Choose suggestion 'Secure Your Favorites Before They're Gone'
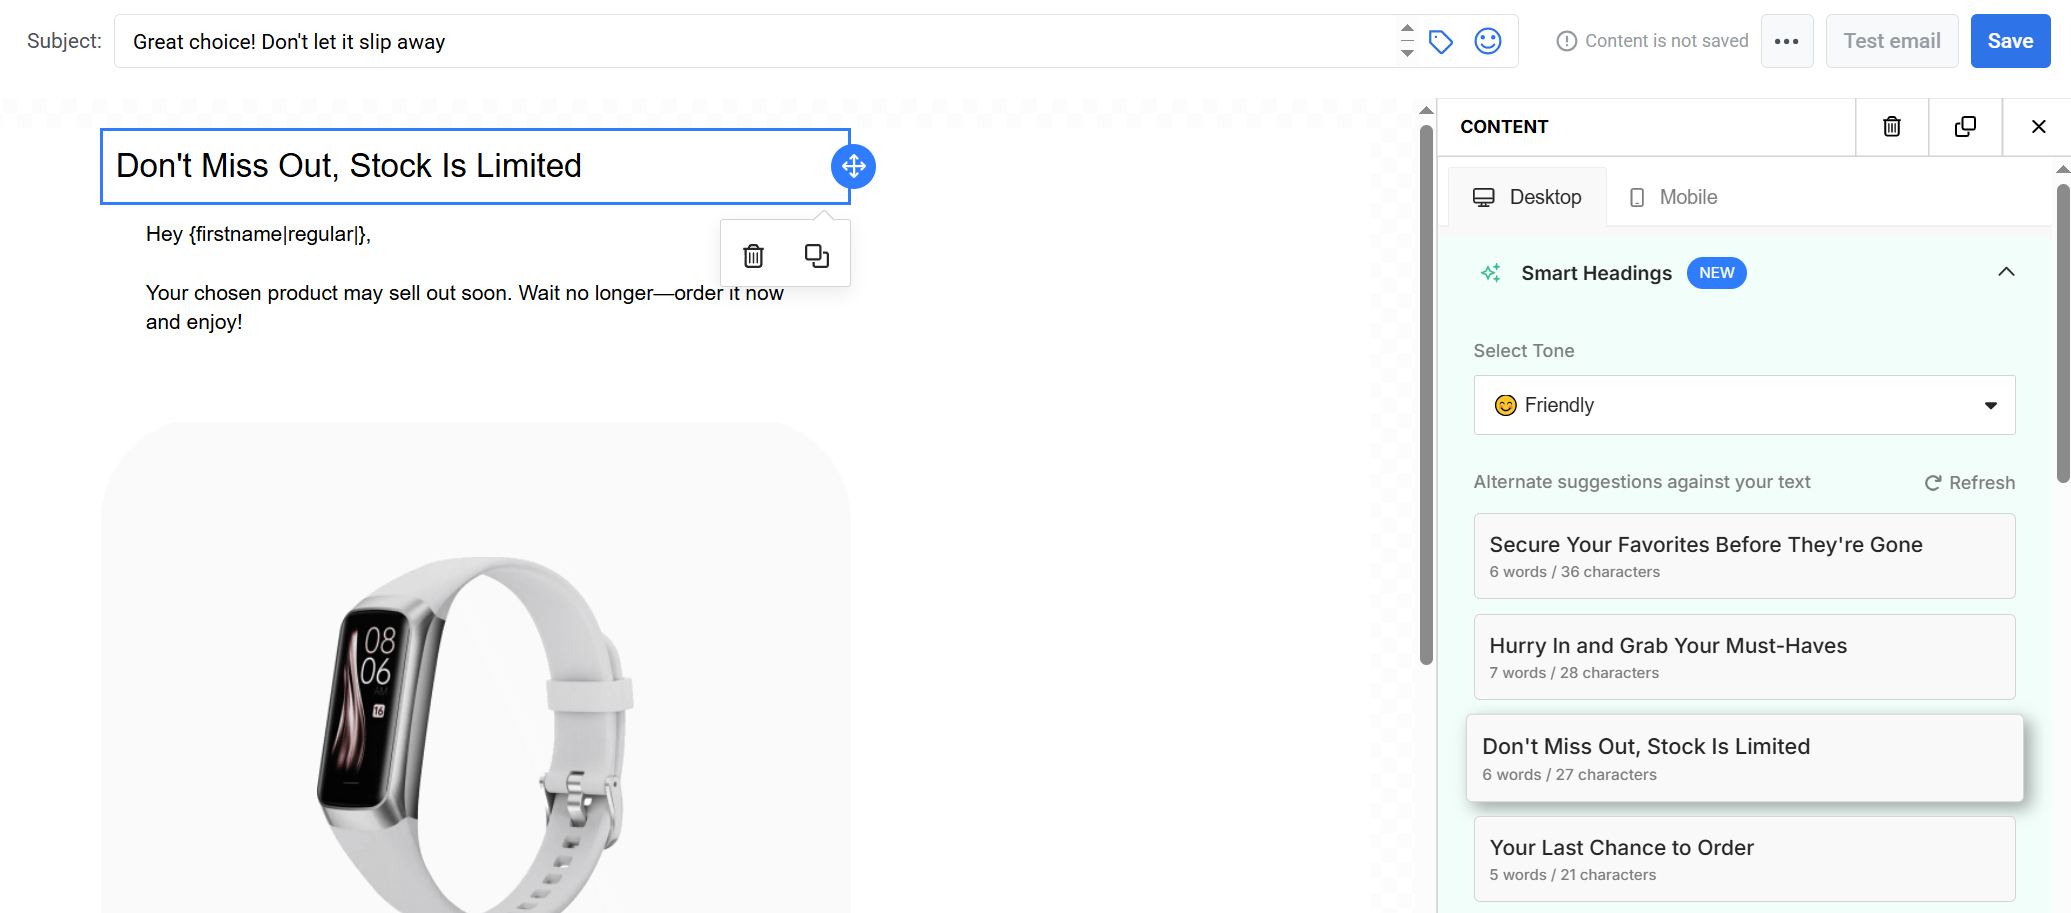Screen dimensions: 2071x913 (x=1743, y=556)
